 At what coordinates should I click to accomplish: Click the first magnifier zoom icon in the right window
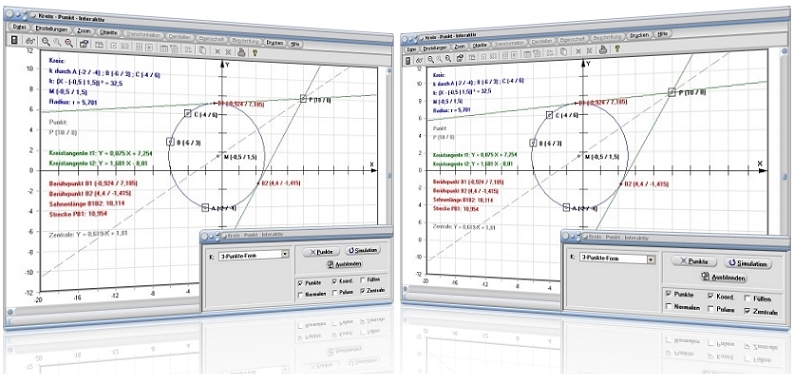[x=430, y=59]
